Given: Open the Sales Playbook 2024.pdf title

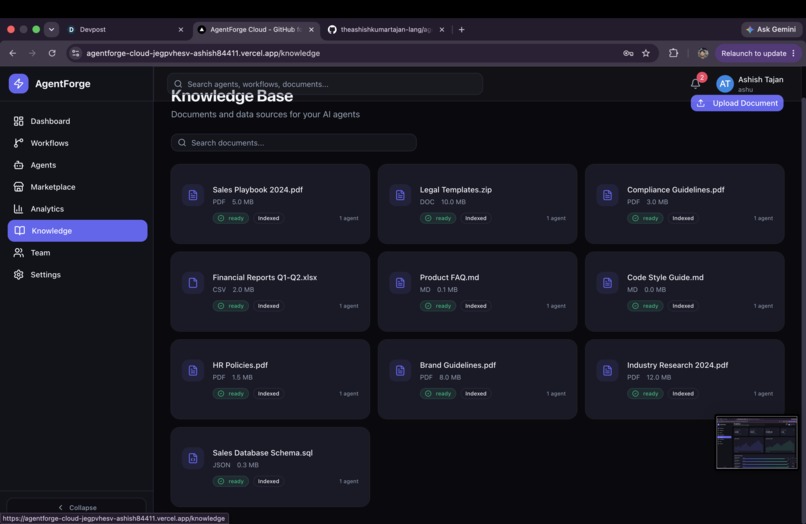Looking at the screenshot, I should (258, 190).
